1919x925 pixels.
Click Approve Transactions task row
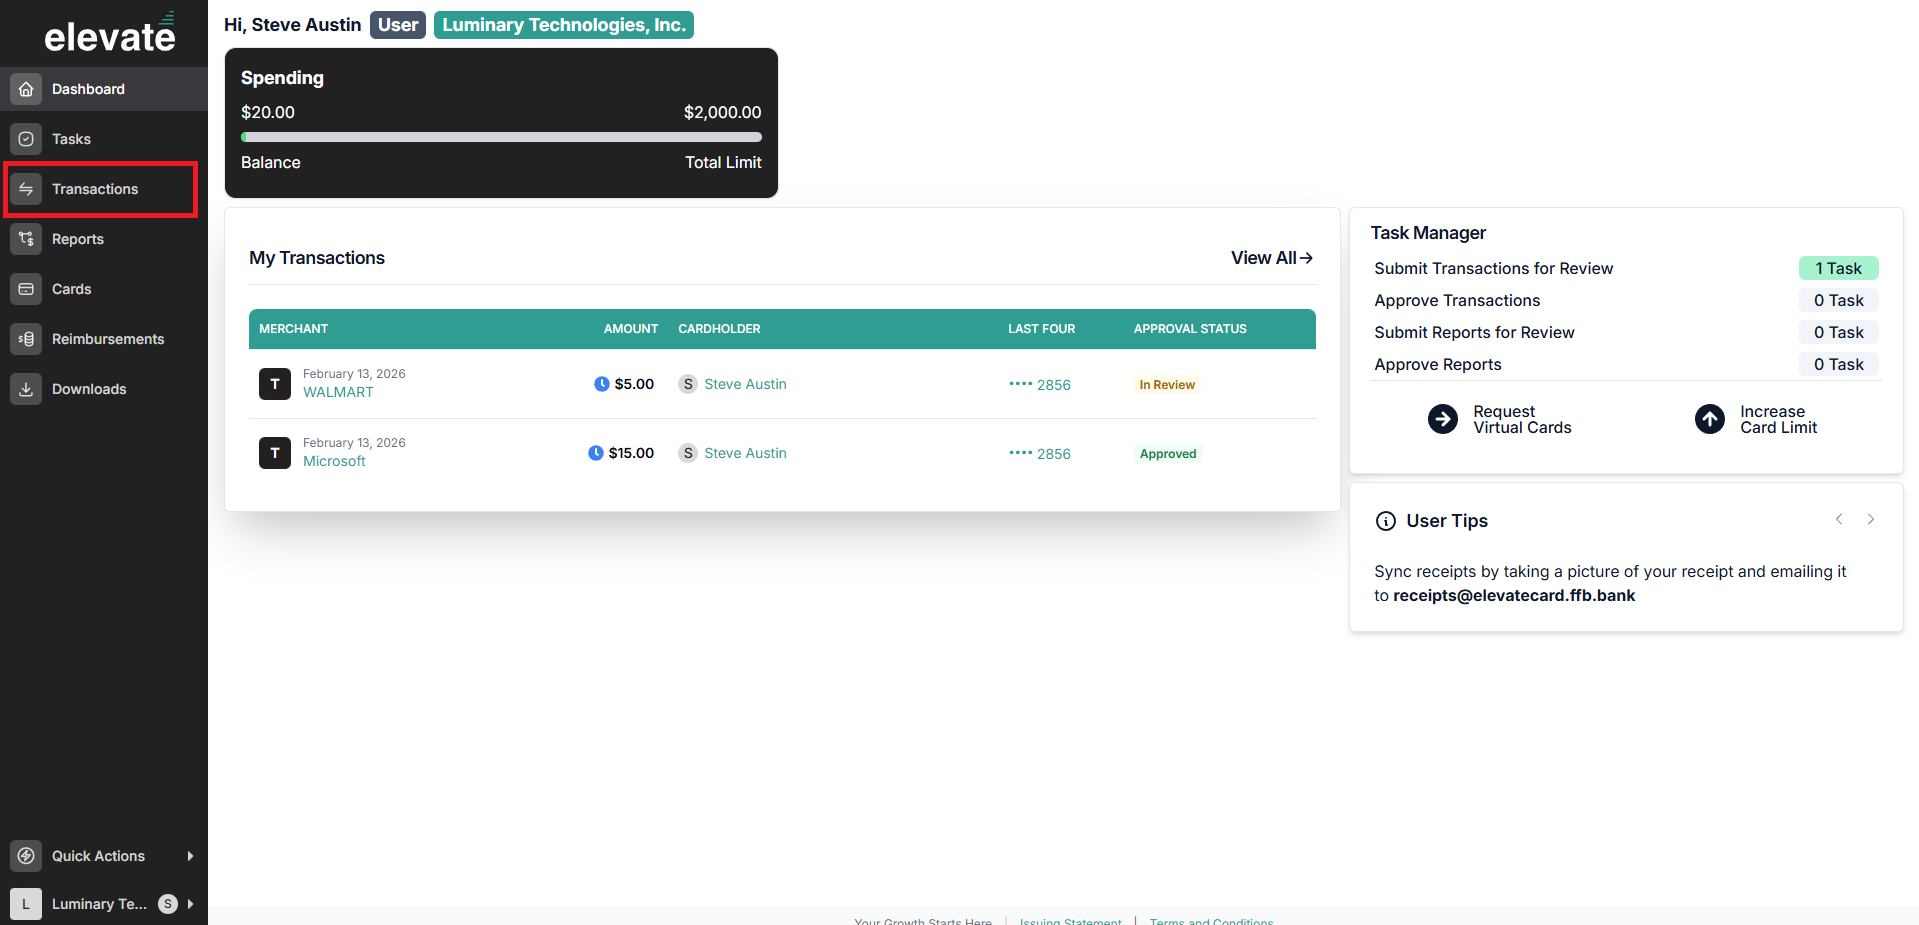tap(1627, 300)
